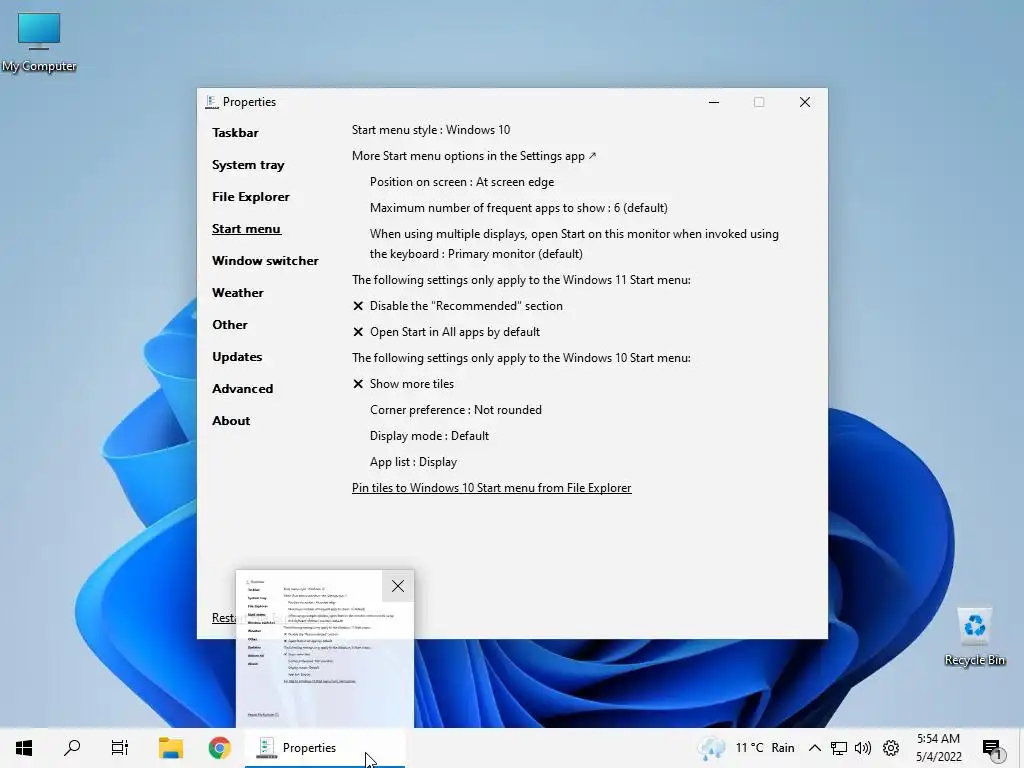
Task: Open the weather widget showing 11 °C Rain
Action: pos(746,748)
